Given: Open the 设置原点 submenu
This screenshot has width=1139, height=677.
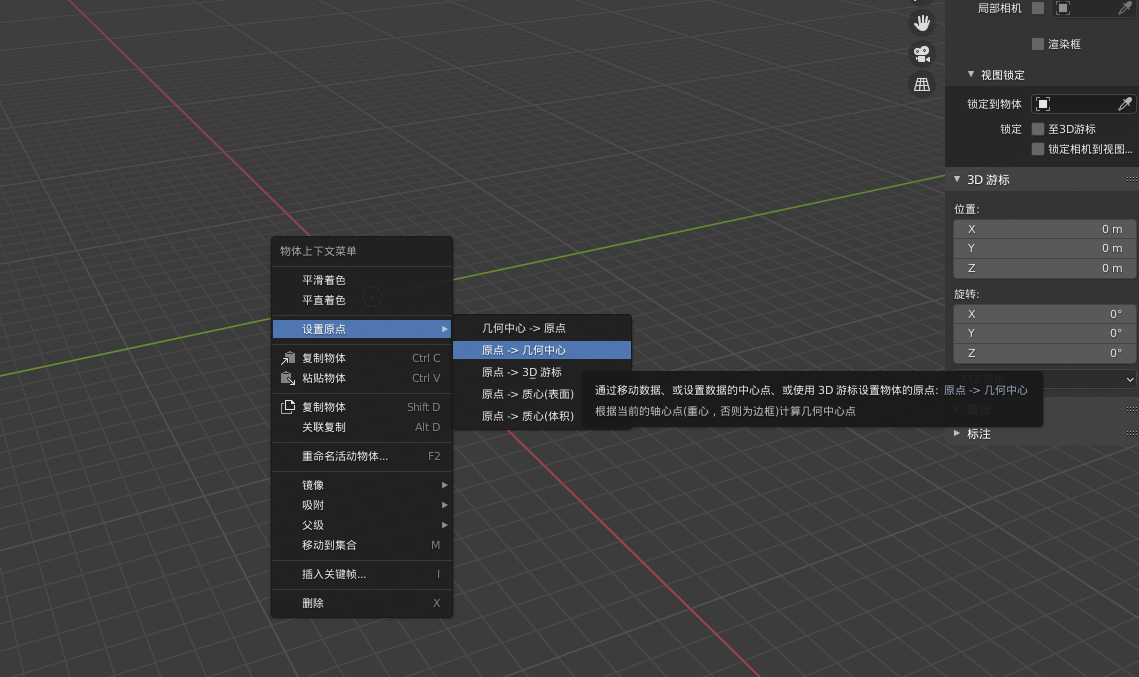Looking at the screenshot, I should click(362, 329).
